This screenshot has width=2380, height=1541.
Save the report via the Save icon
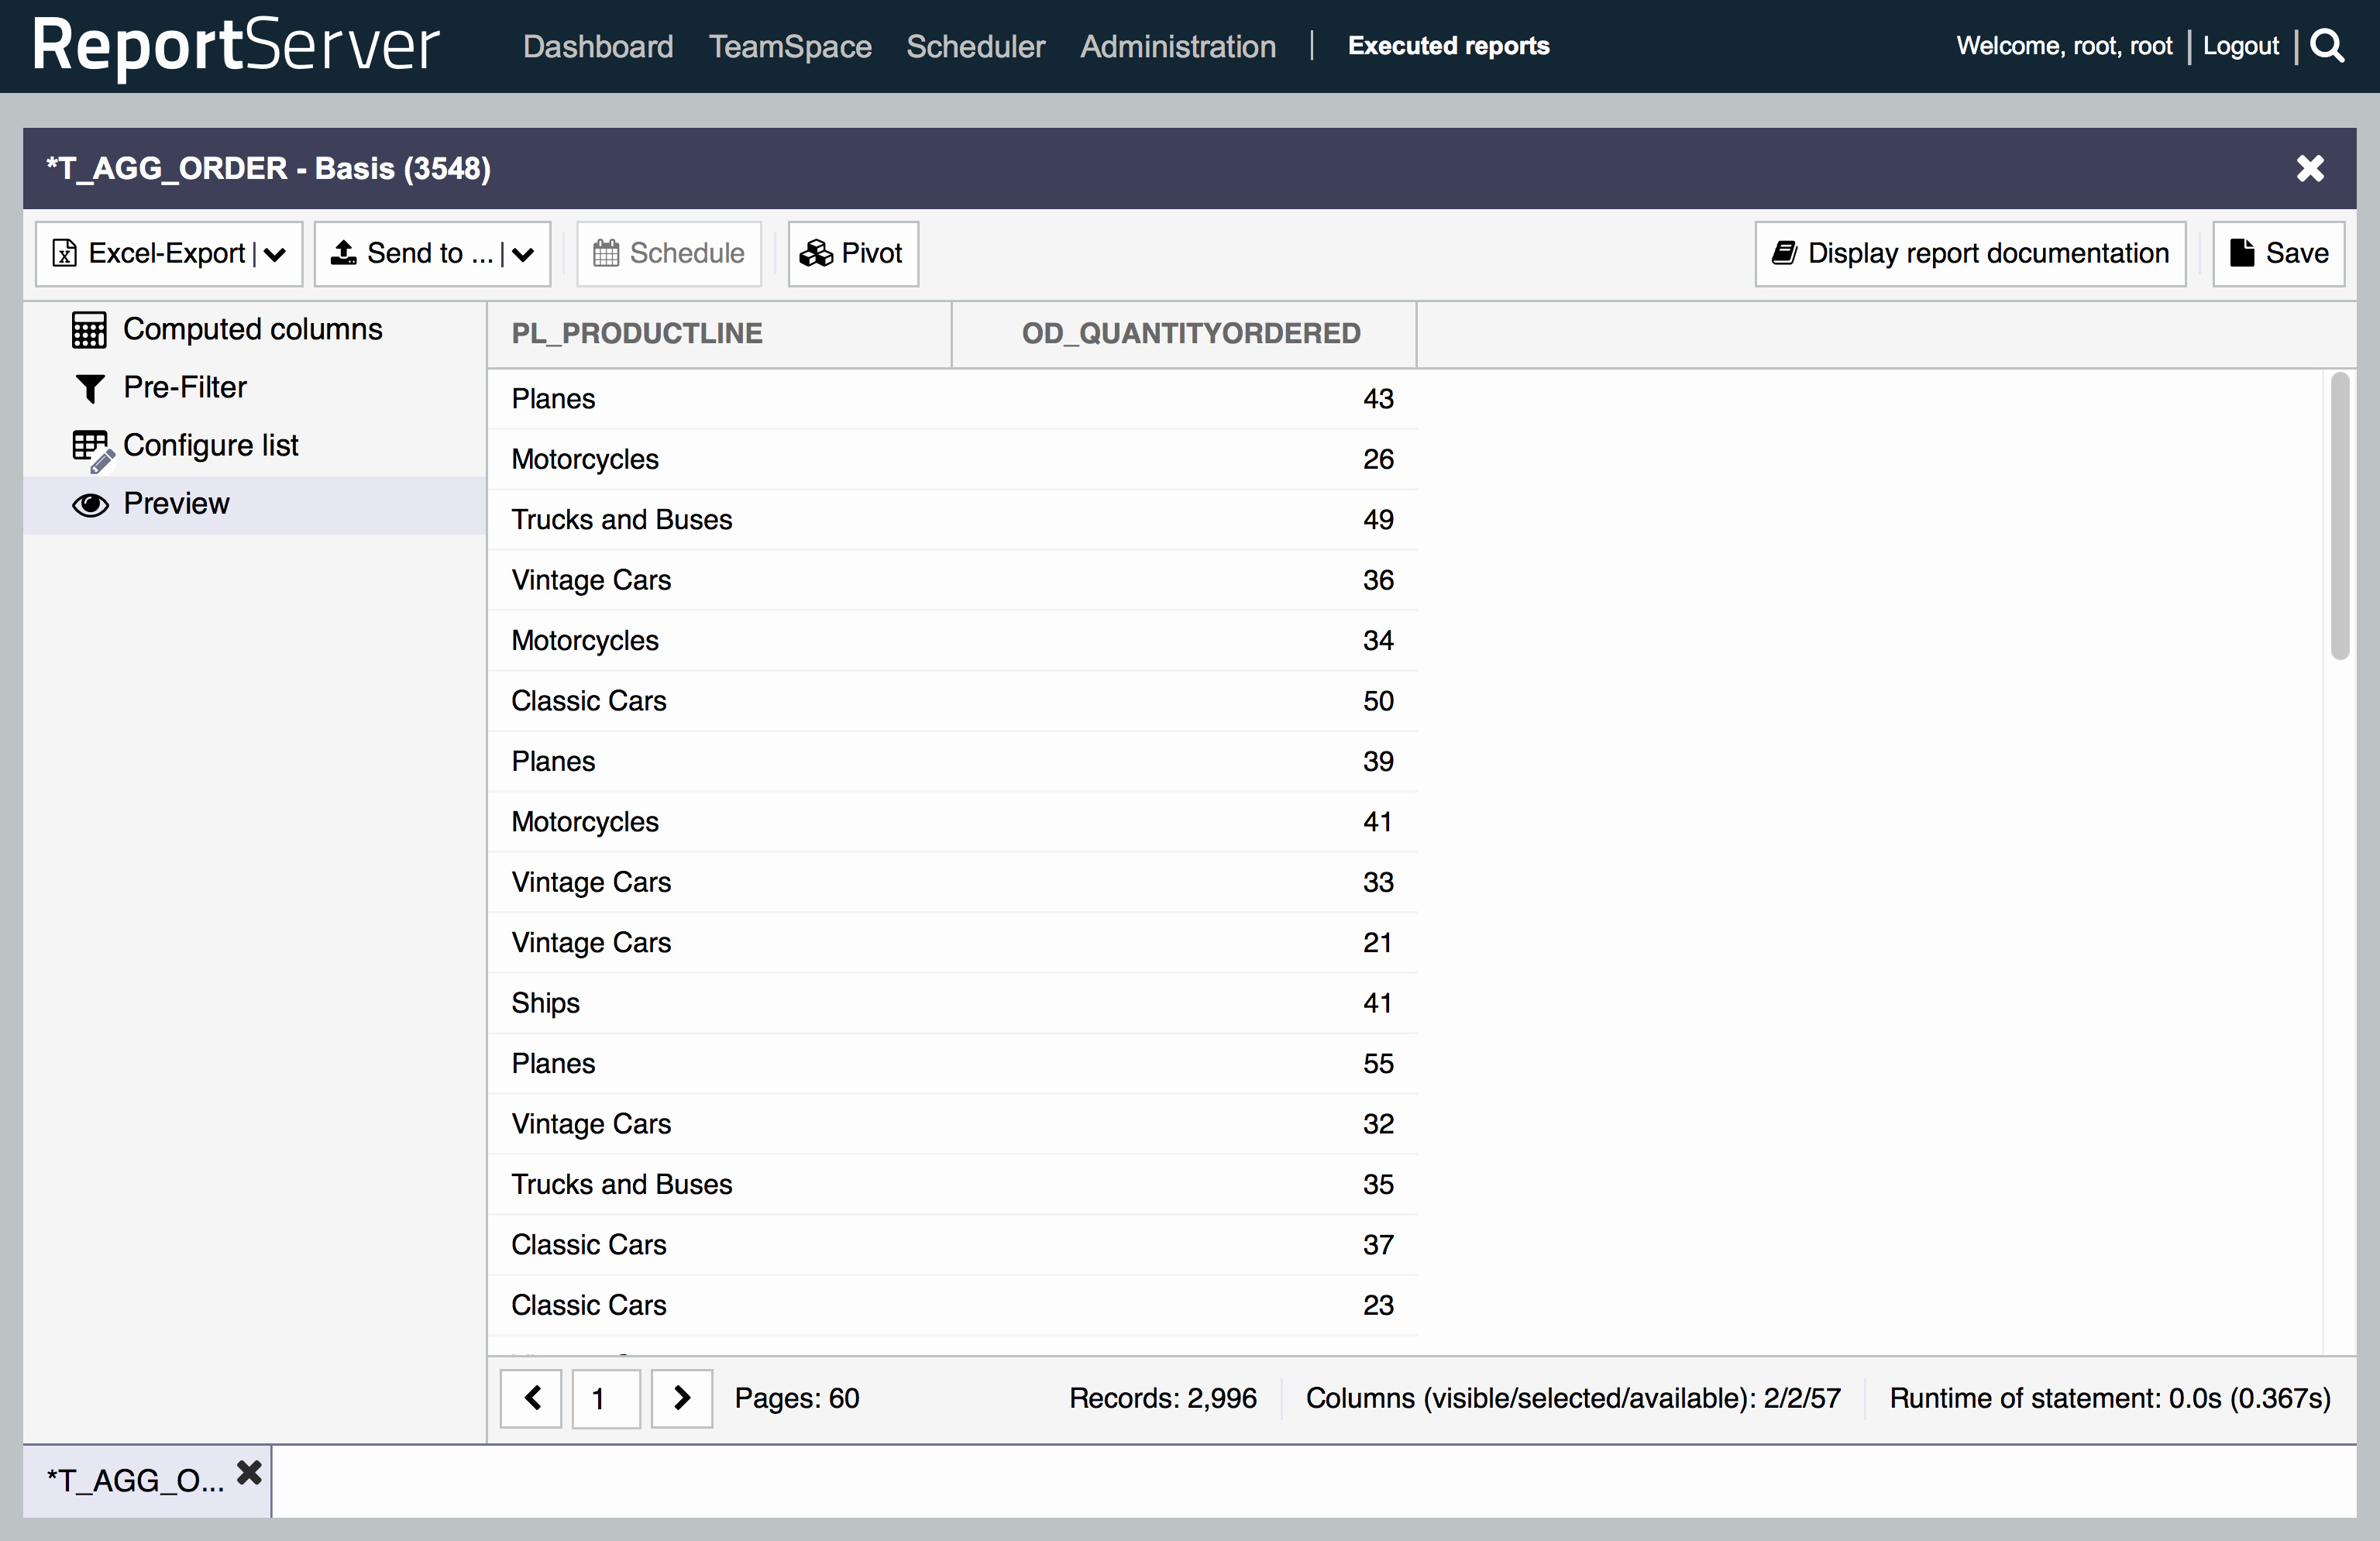[x=2243, y=253]
